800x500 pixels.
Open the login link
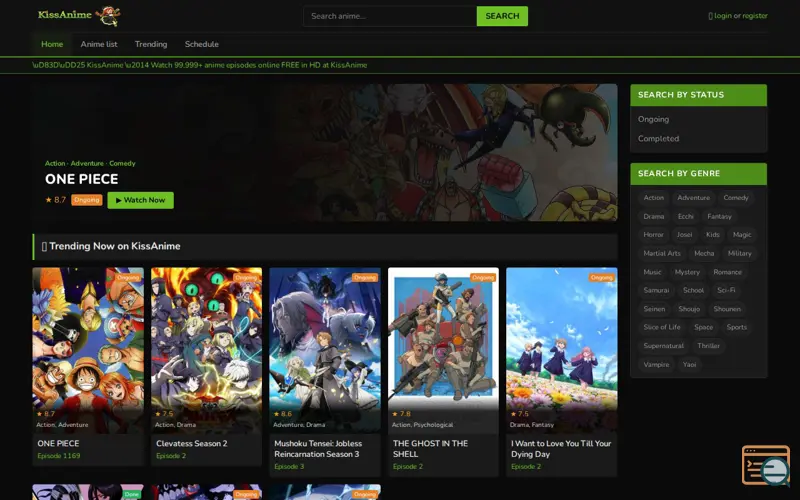[x=722, y=16]
